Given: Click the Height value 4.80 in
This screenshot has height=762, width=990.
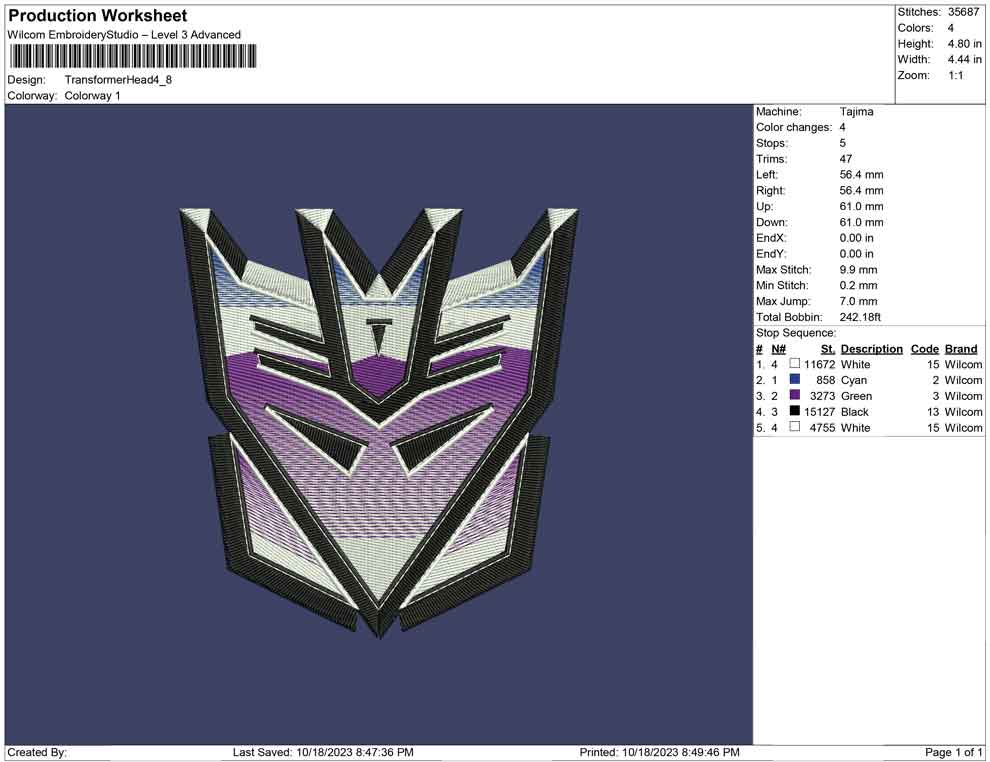Looking at the screenshot, I should pos(964,44).
